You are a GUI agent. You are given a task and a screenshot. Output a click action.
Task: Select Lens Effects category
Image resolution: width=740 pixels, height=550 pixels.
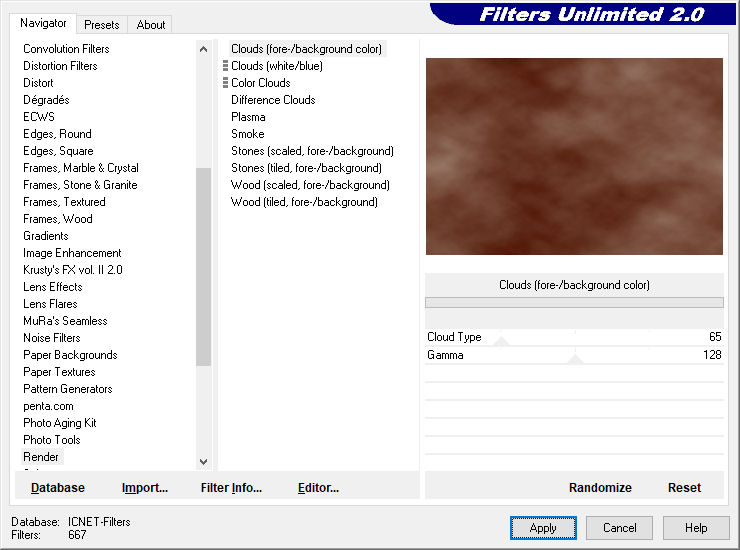52,287
